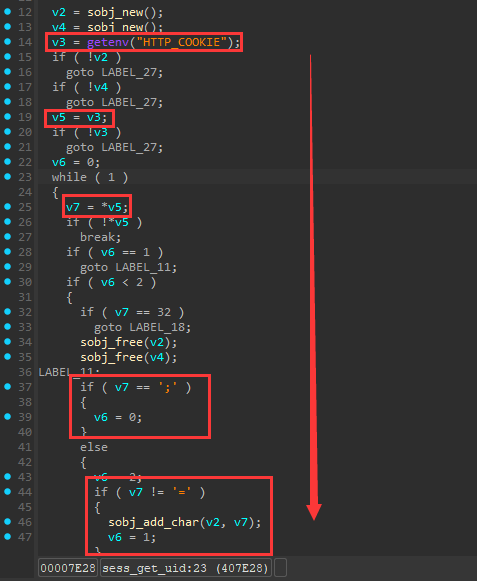Click LABEL_18 in goto on line 33
477x581 pixels.
(157, 327)
